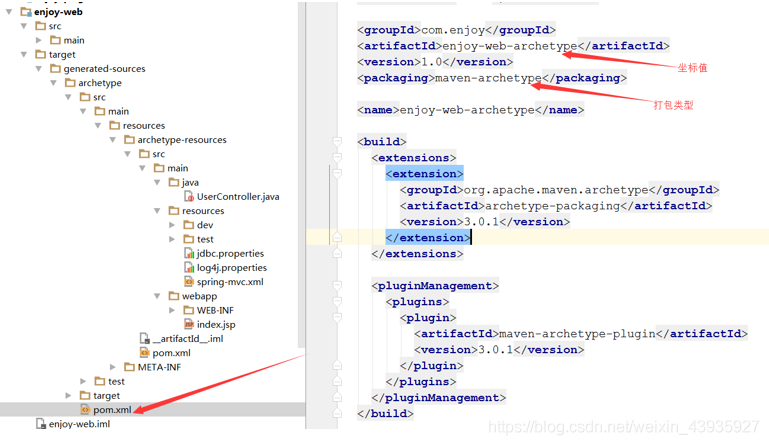This screenshot has height=445, width=769.
Task: Select the highlighted pom.xml at tree bottom
Action: [x=112, y=410]
